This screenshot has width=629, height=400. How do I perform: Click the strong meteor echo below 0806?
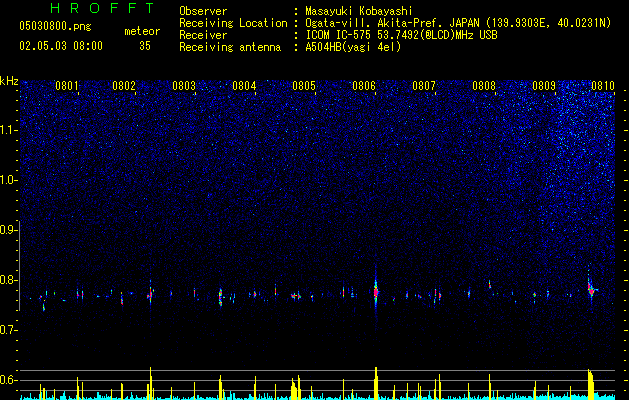pos(376,292)
